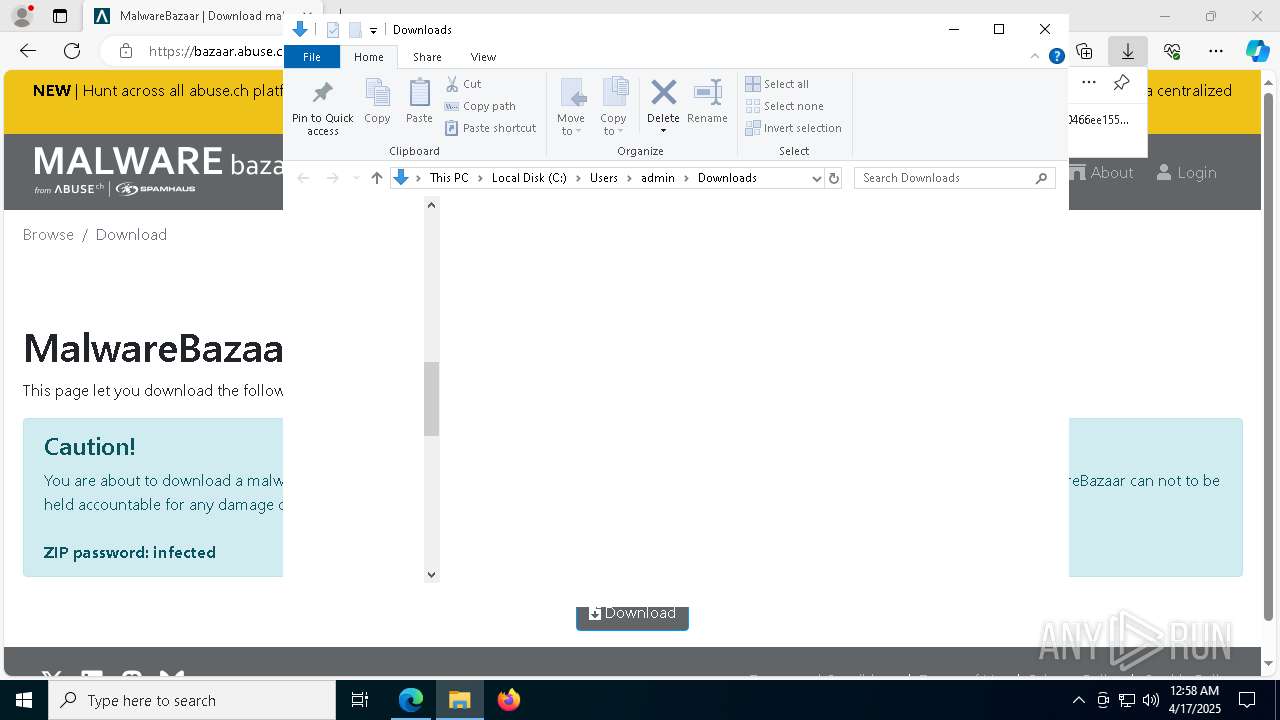This screenshot has width=1280, height=720.
Task: Pin the Edge downloads flyout
Action: [x=1122, y=83]
